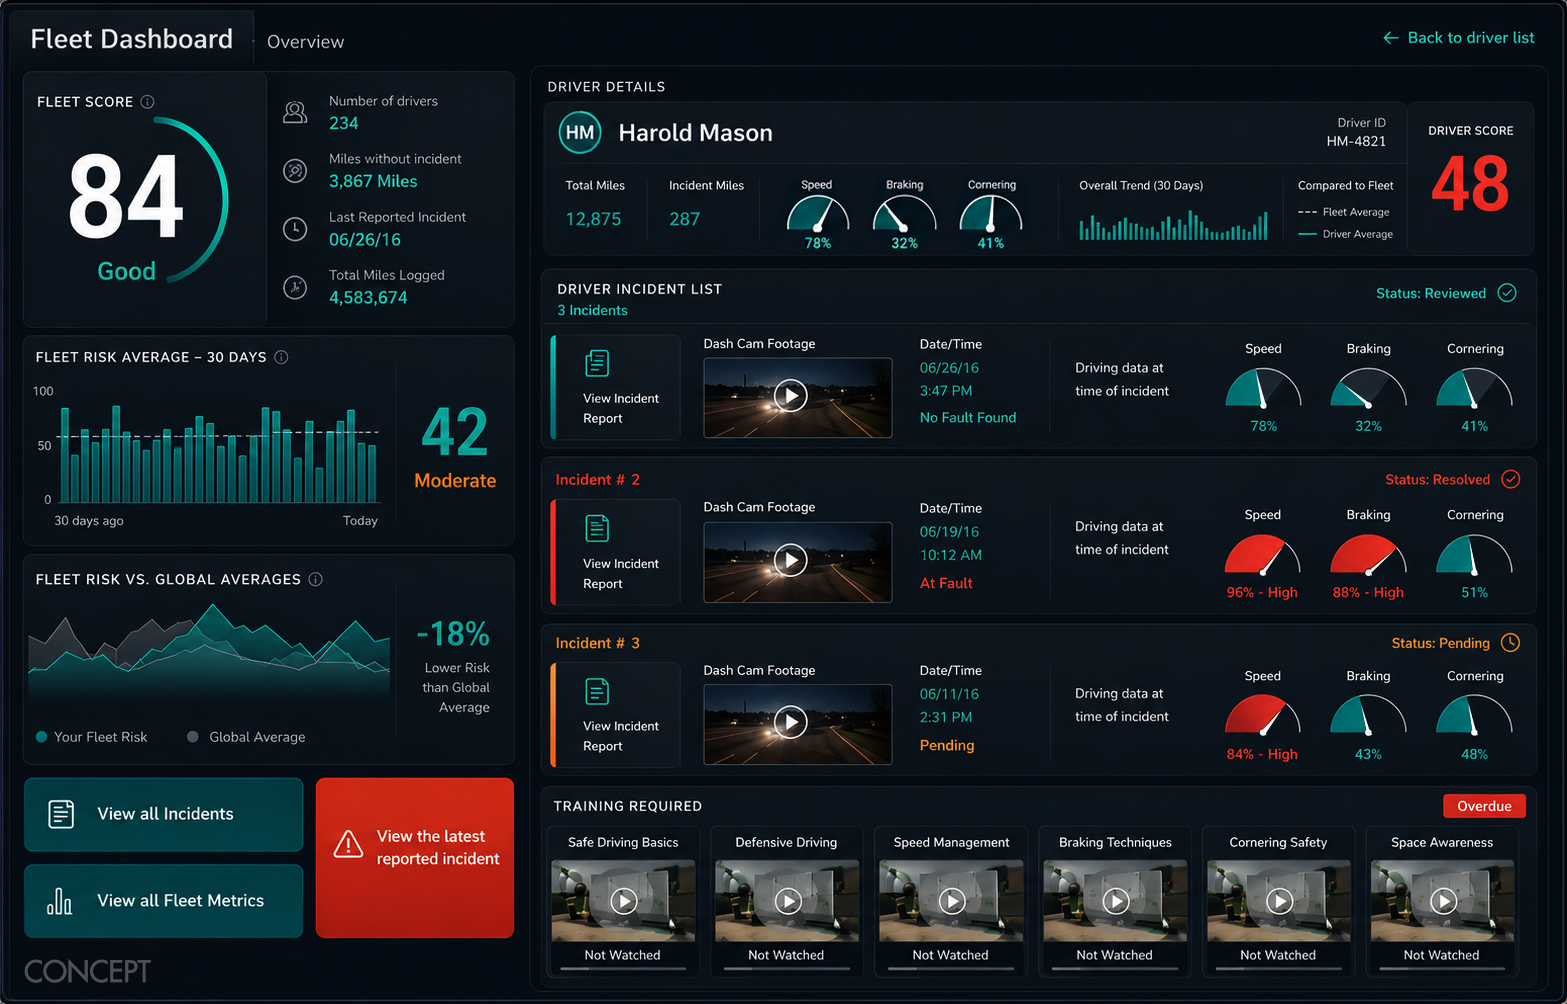
Task: Click the fleet score value 84
Action: (x=126, y=197)
